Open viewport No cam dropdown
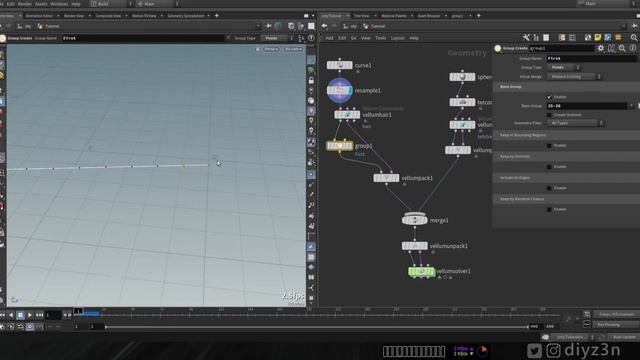Viewport: 640px width, 360px height. tap(293, 49)
